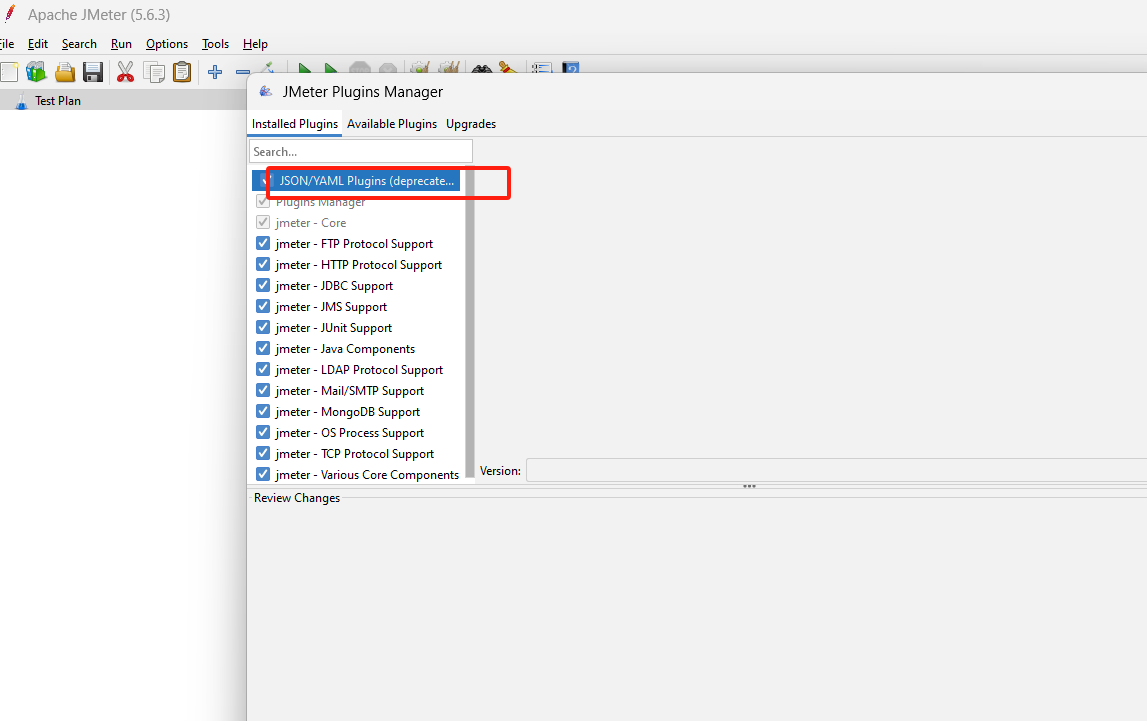Click the broom Reset Search icon
The image size is (1147, 721).
[508, 67]
